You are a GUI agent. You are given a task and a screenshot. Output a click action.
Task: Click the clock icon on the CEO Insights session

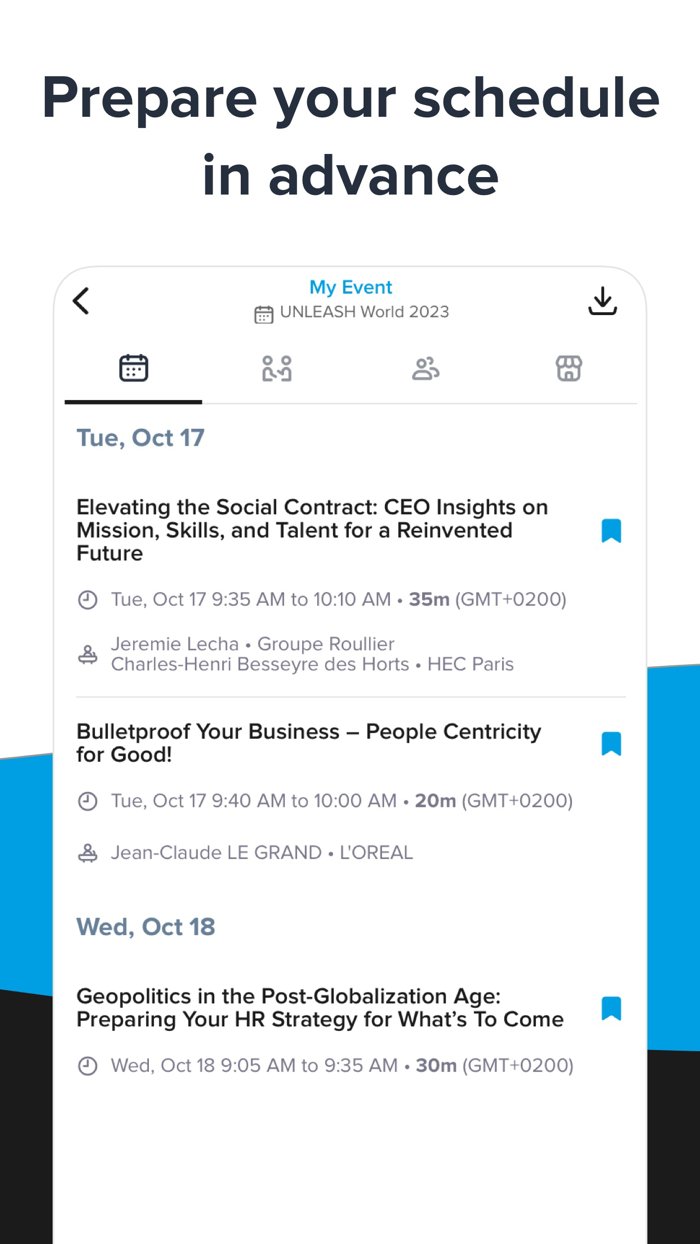88,599
